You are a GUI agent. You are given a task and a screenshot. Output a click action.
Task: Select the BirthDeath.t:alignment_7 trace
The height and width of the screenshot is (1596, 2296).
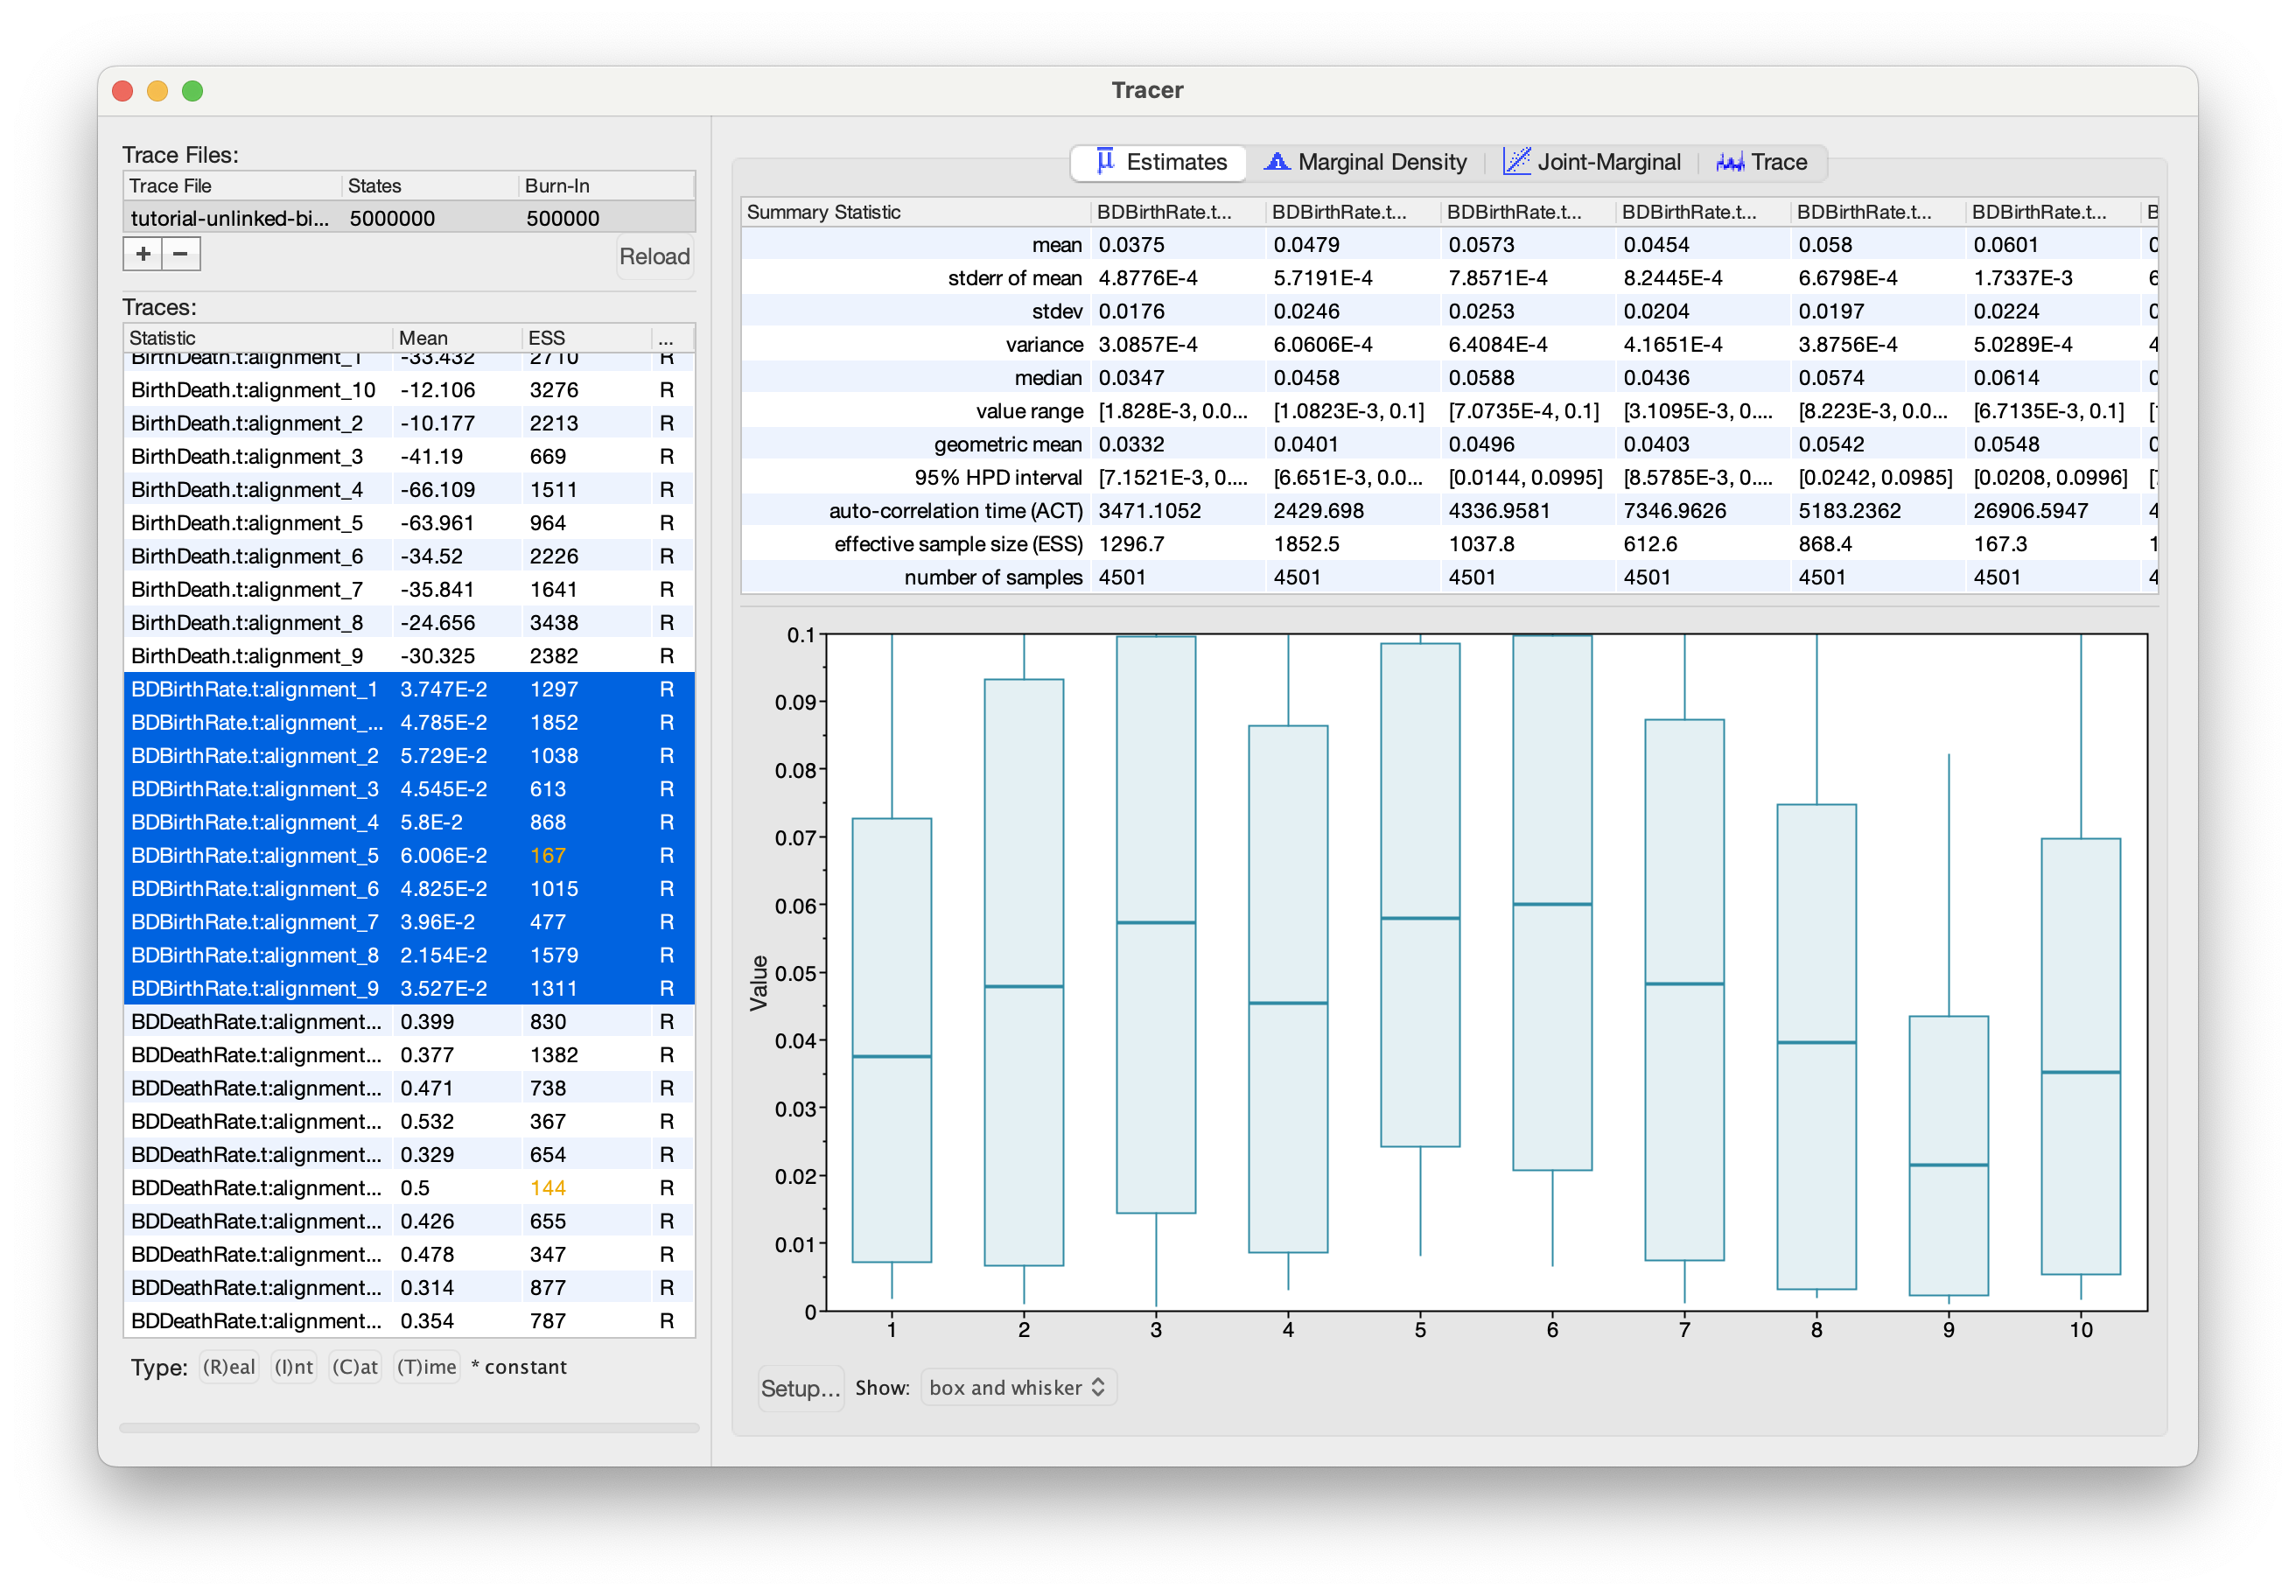click(x=409, y=589)
